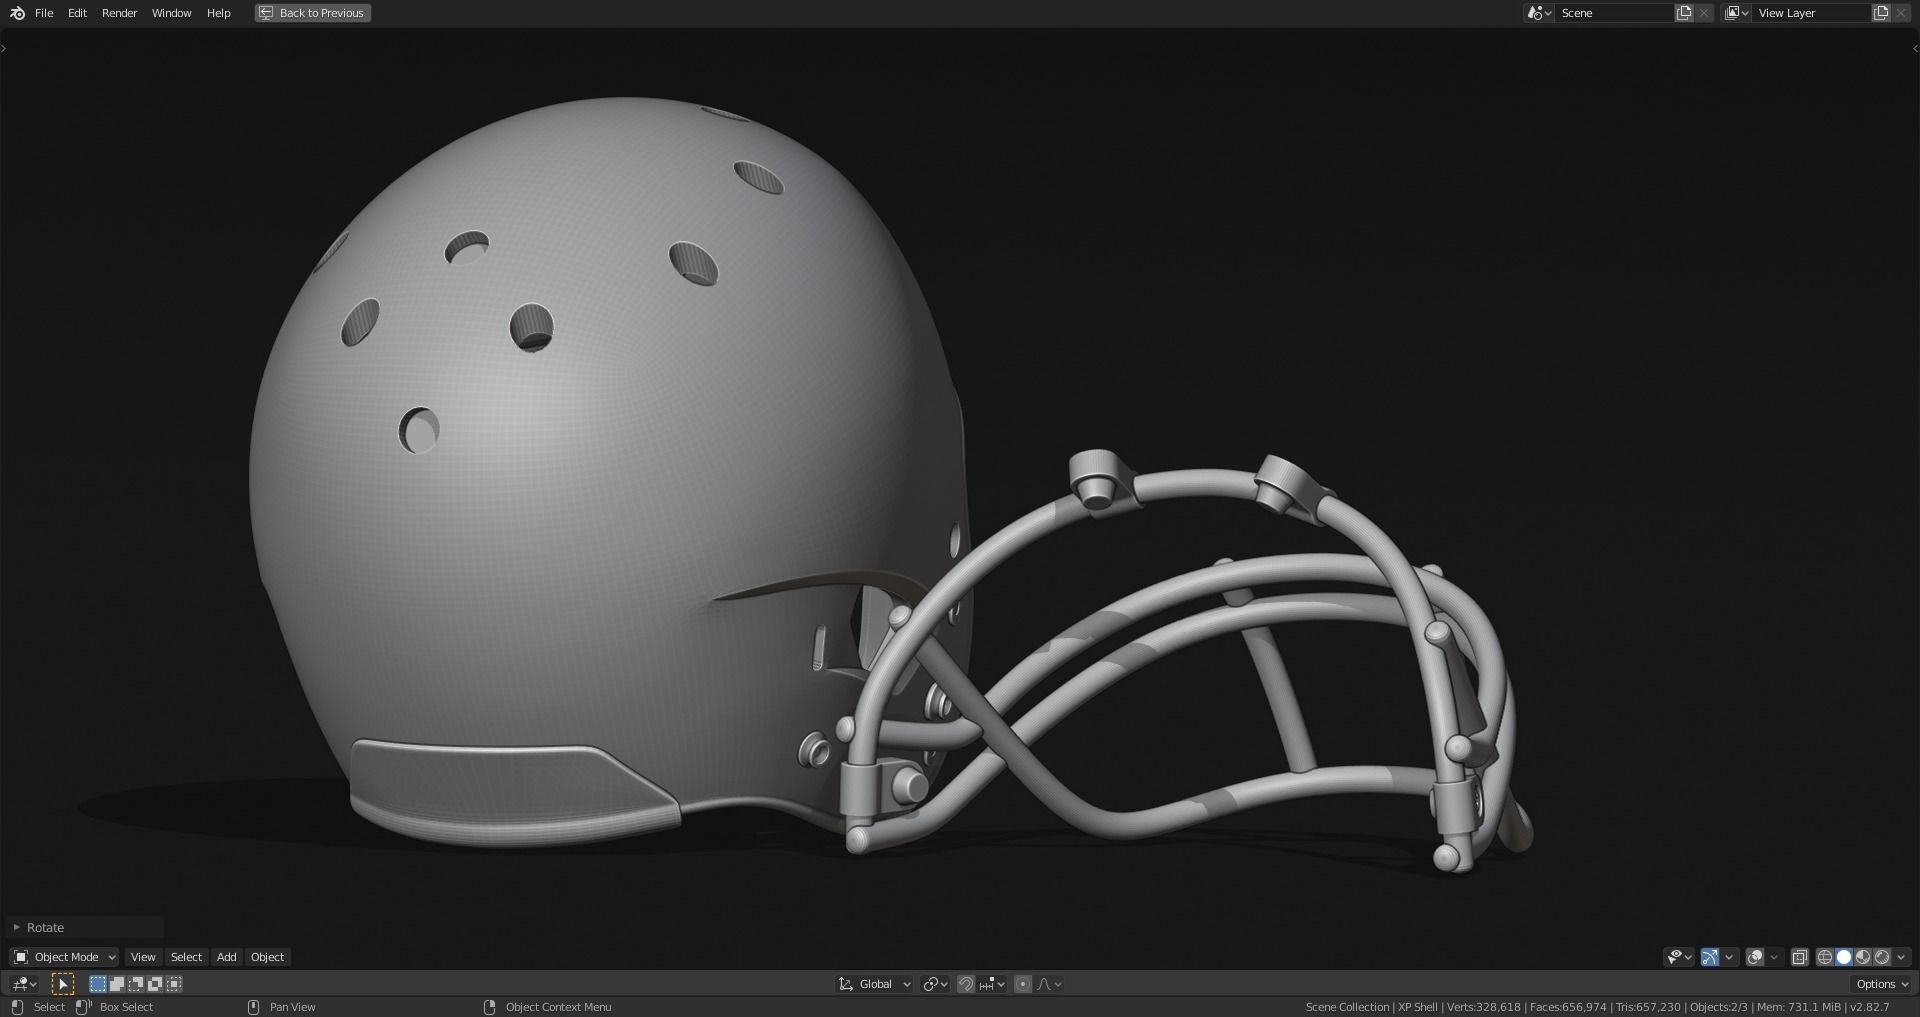
Task: Click the Back to Previous button
Action: [312, 13]
